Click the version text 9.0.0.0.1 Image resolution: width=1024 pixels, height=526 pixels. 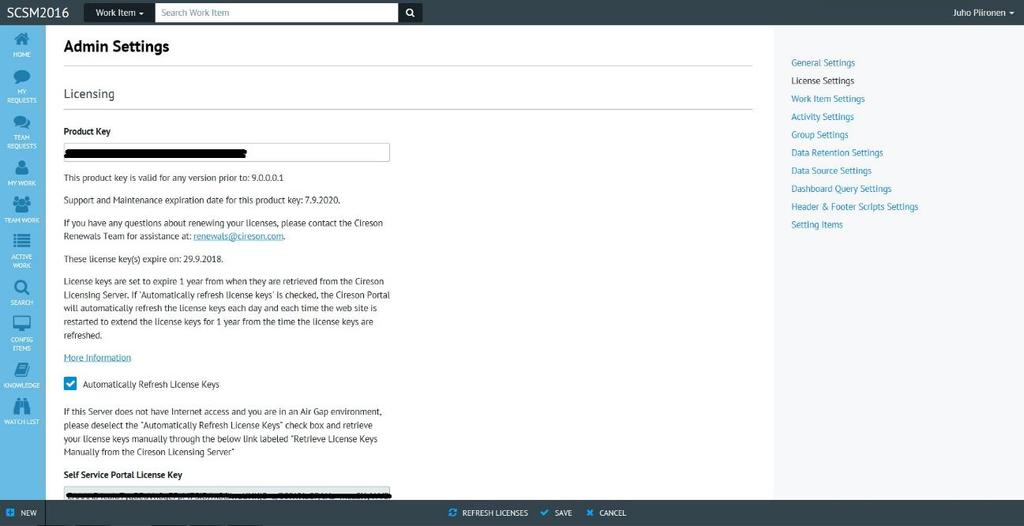[x=268, y=178]
